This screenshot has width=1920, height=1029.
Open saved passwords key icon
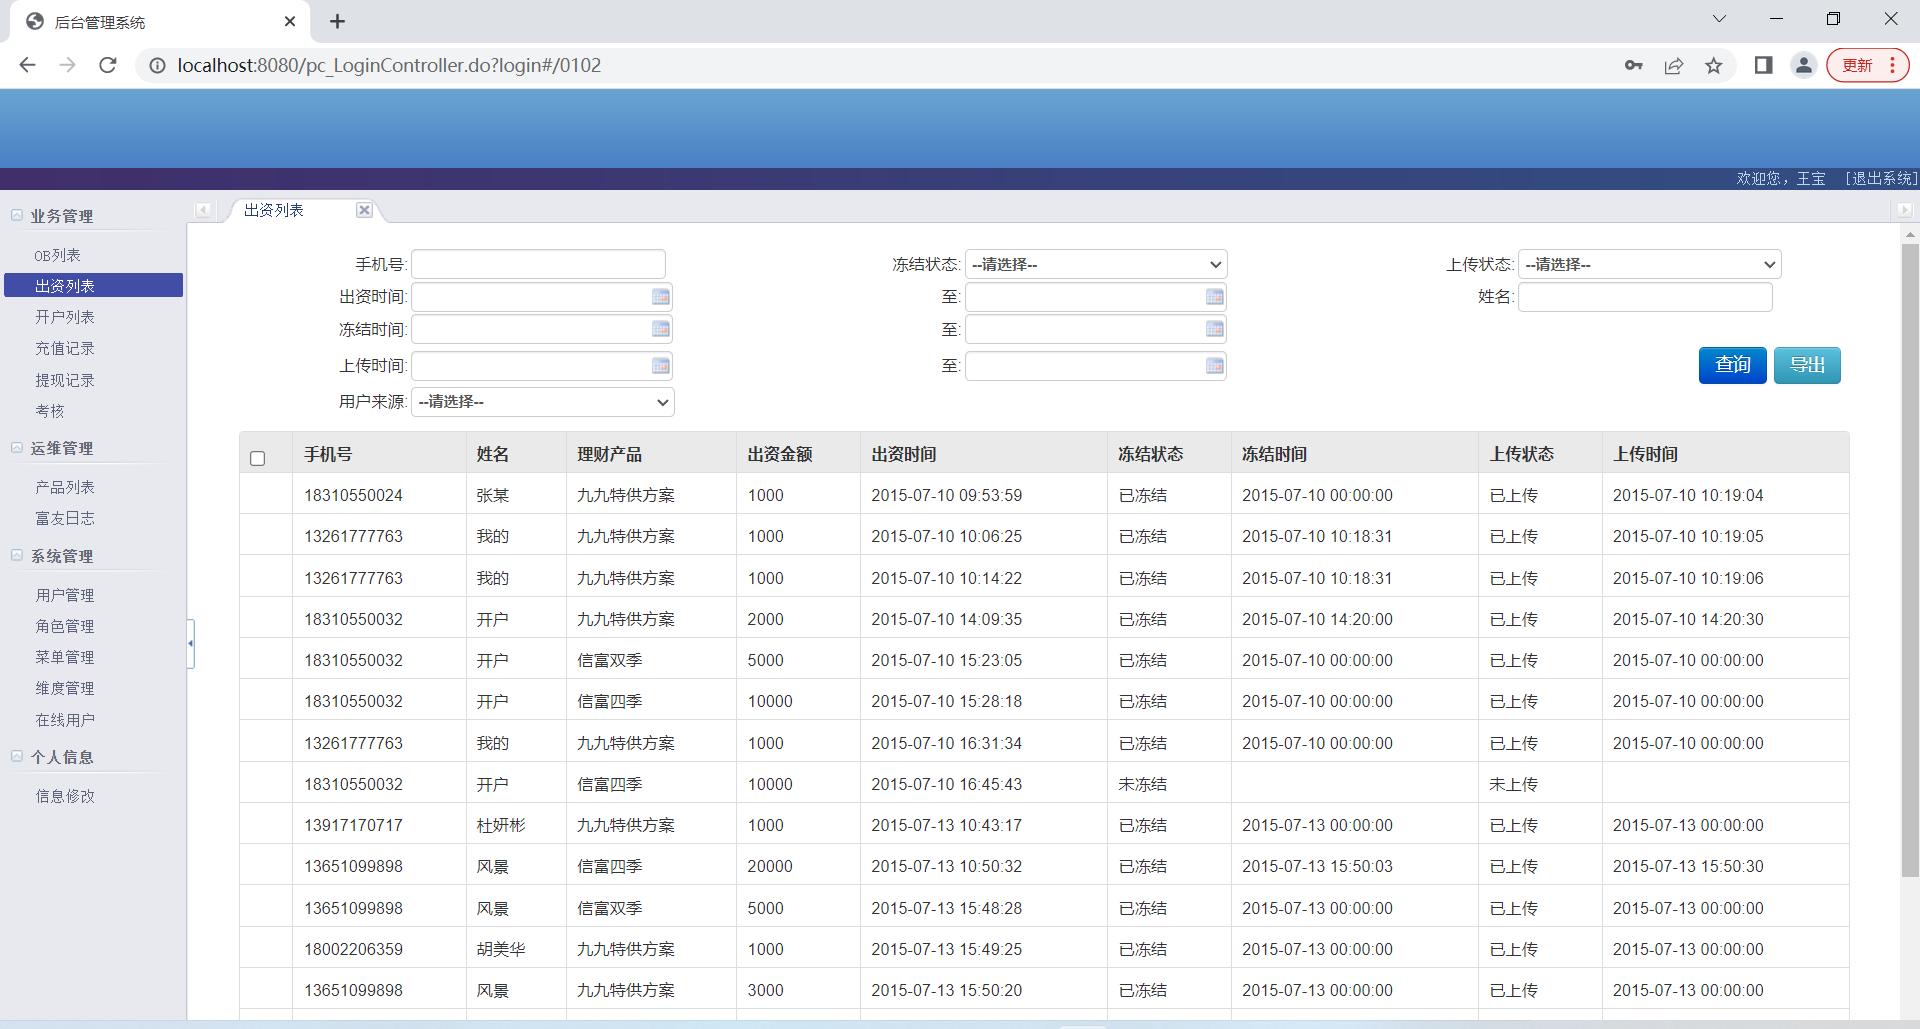point(1634,65)
